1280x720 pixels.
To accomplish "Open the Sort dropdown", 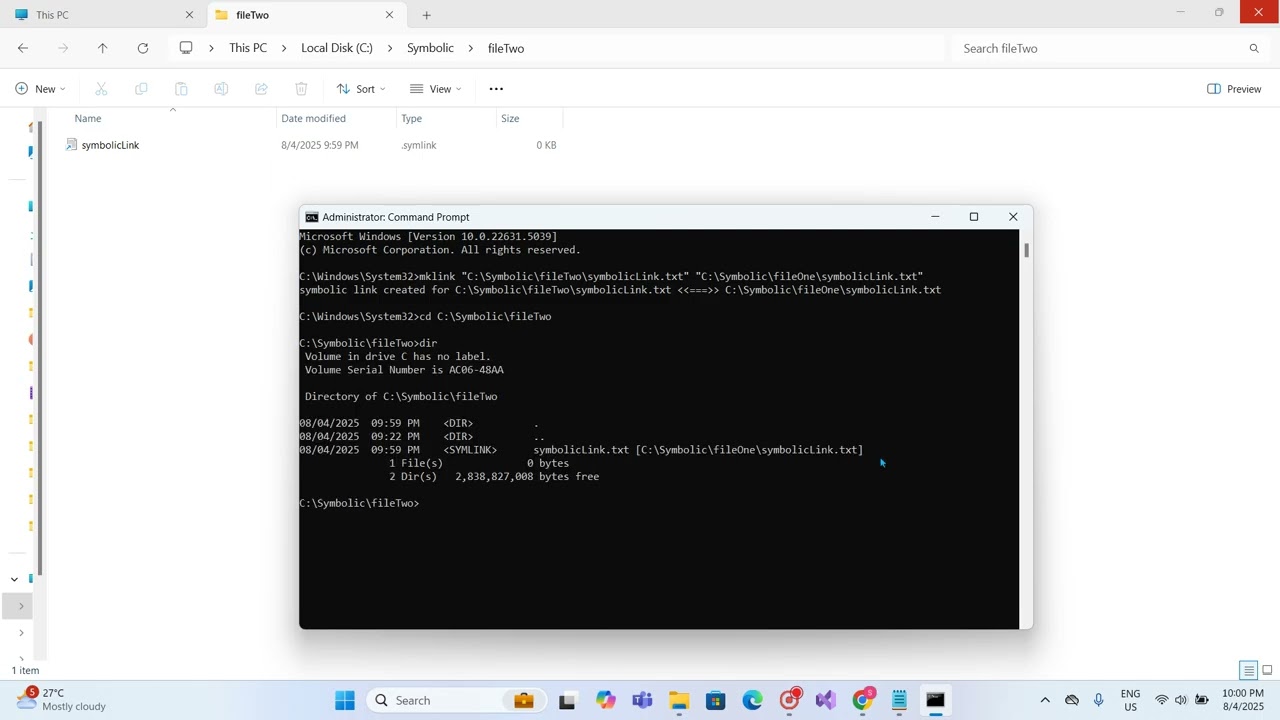I will [361, 89].
